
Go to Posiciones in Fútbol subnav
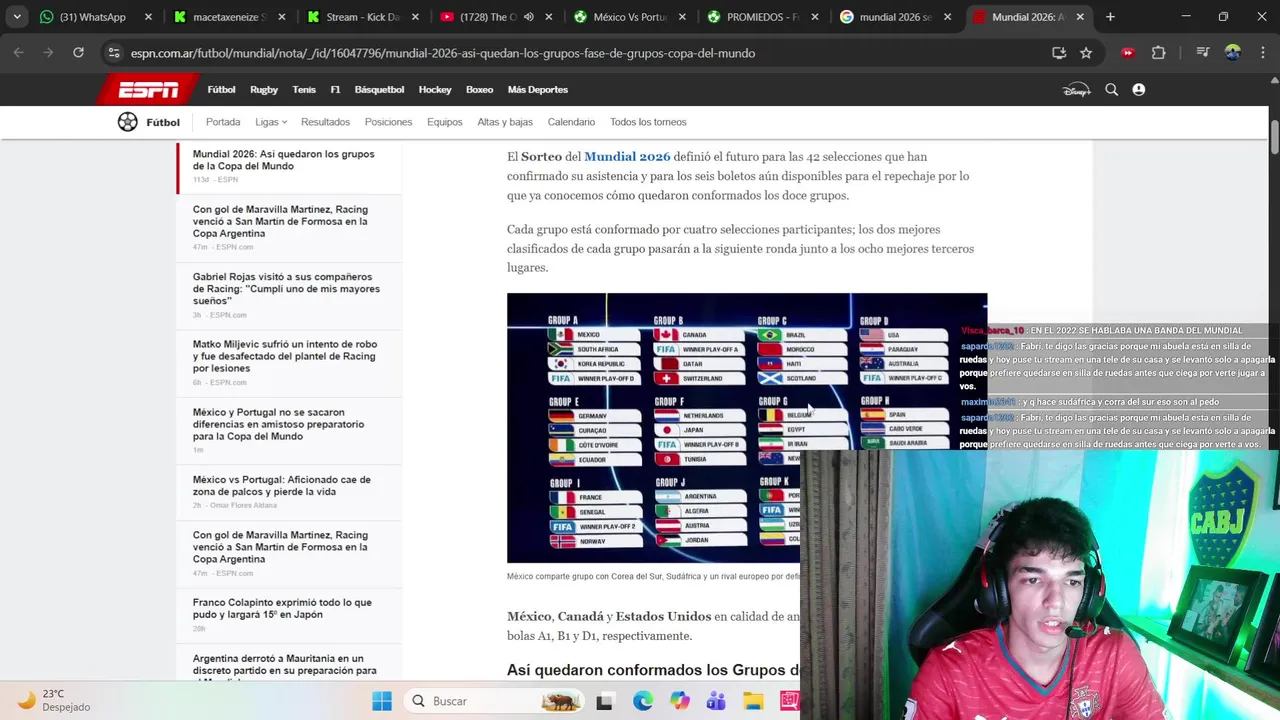point(388,122)
